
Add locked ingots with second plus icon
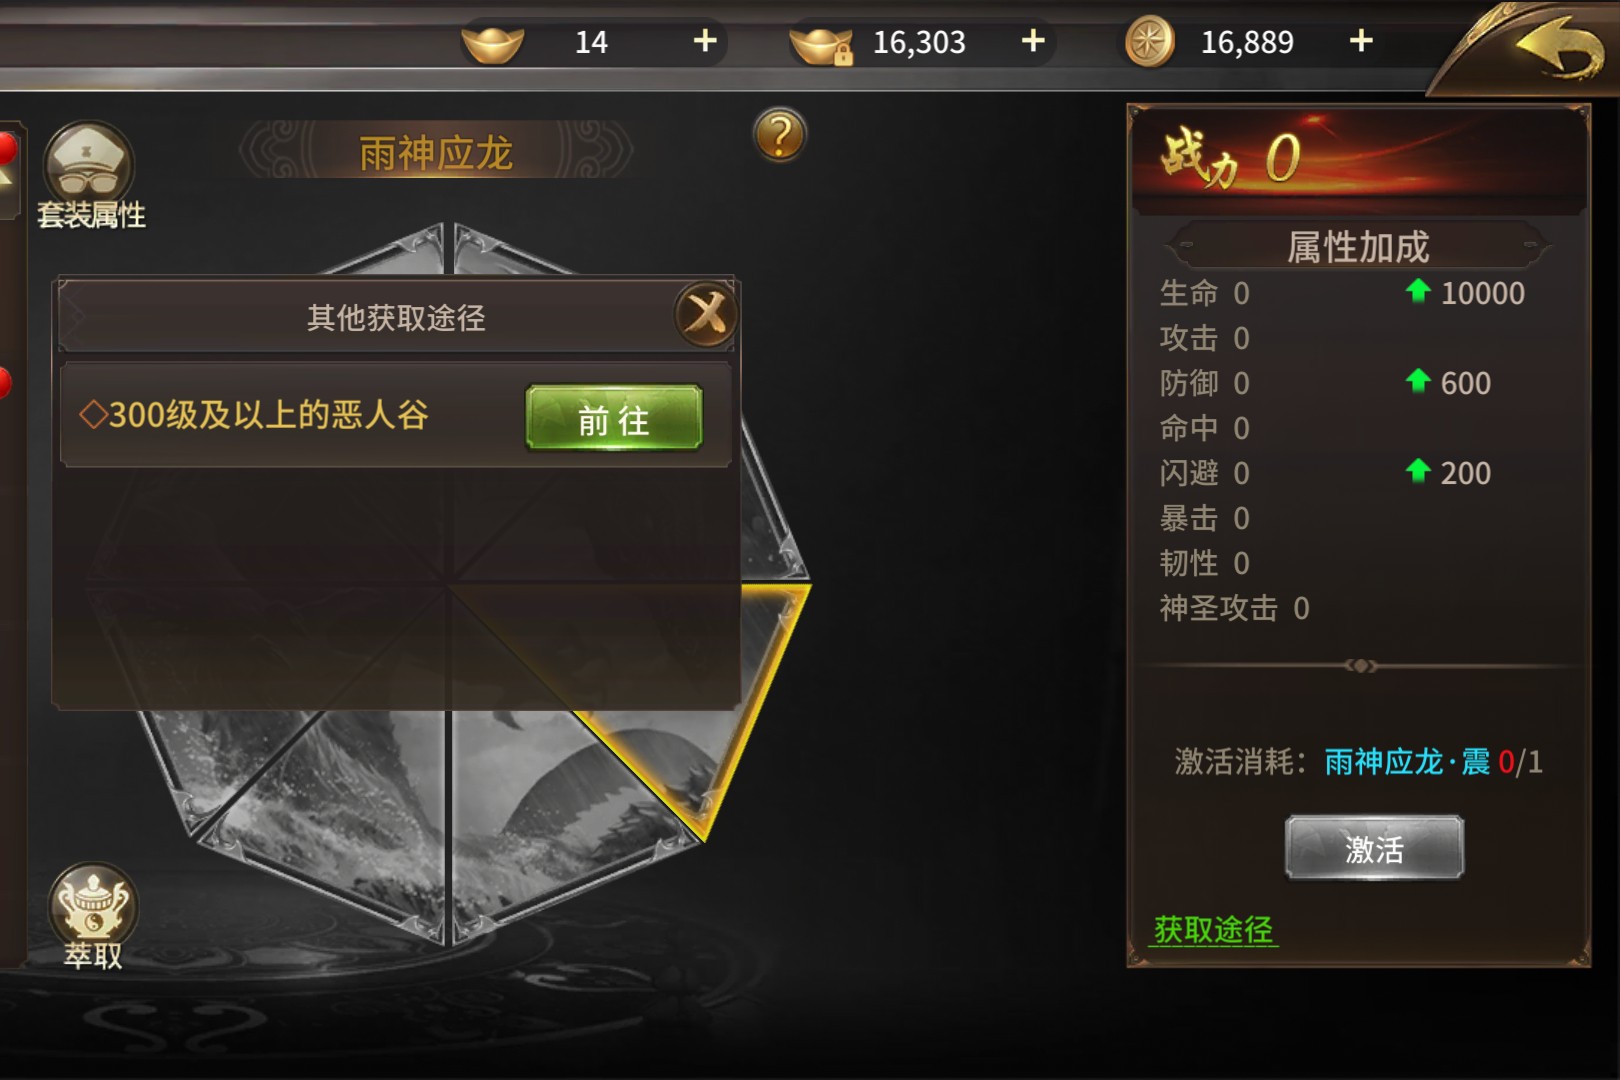point(1033,41)
